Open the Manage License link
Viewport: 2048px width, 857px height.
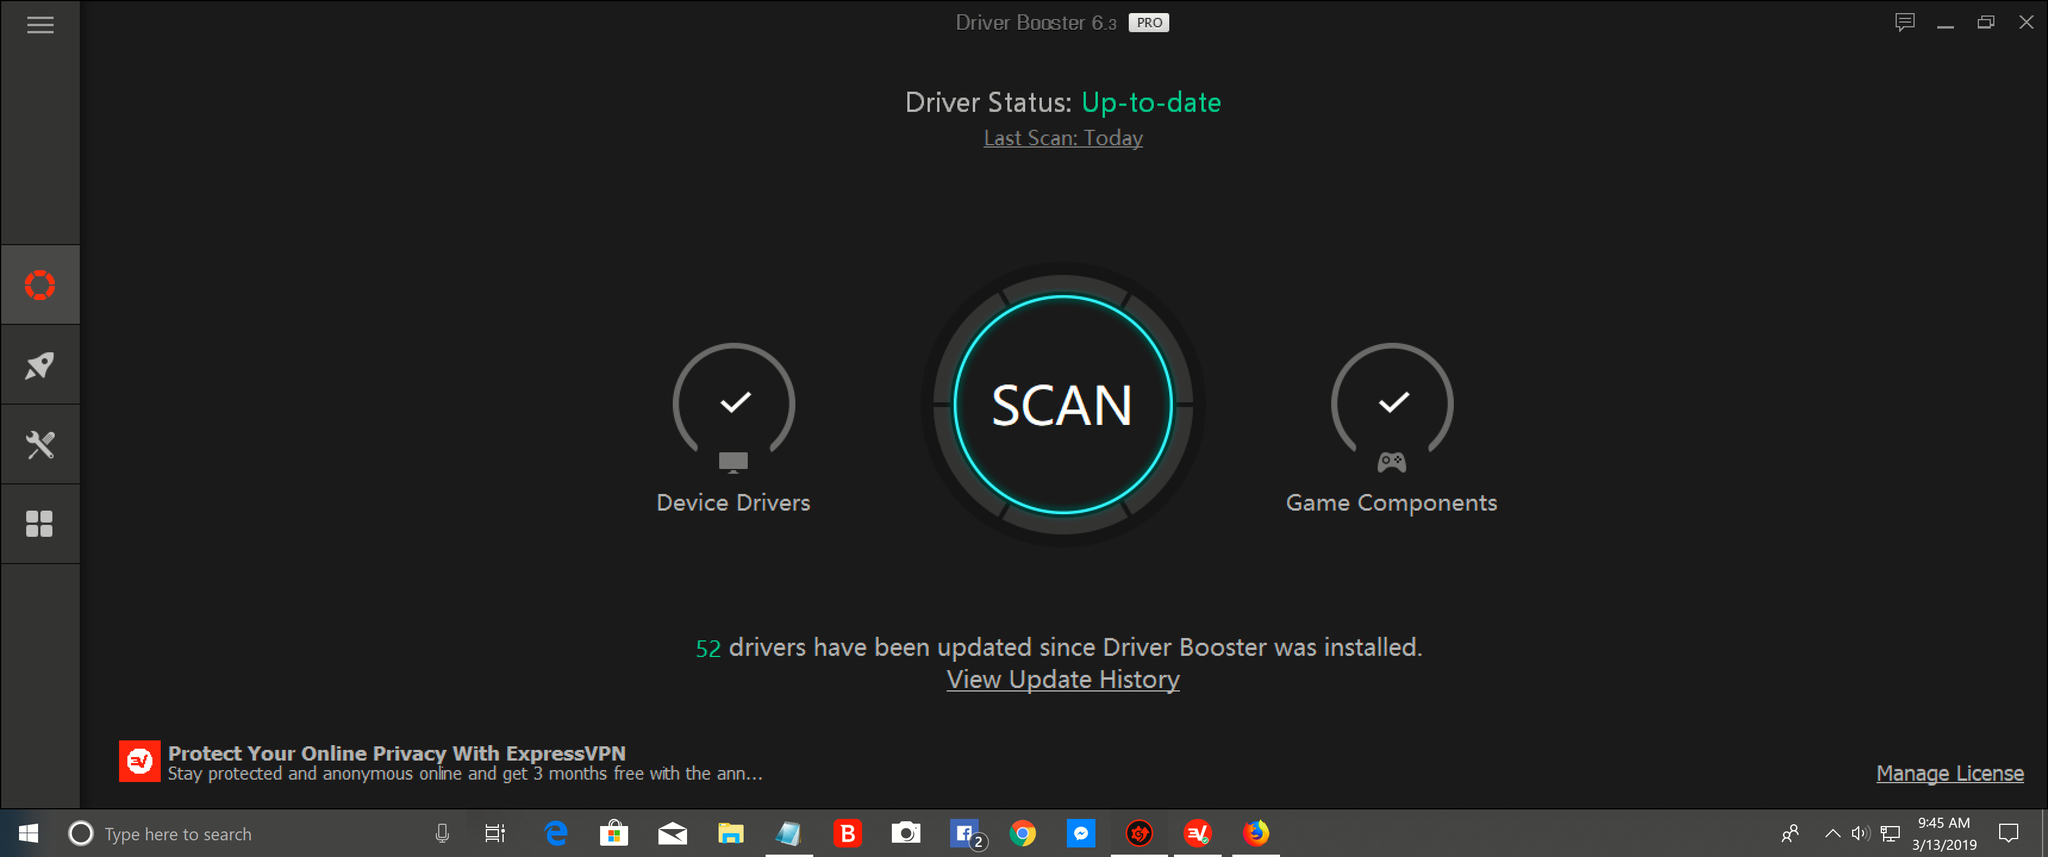[x=1950, y=773]
